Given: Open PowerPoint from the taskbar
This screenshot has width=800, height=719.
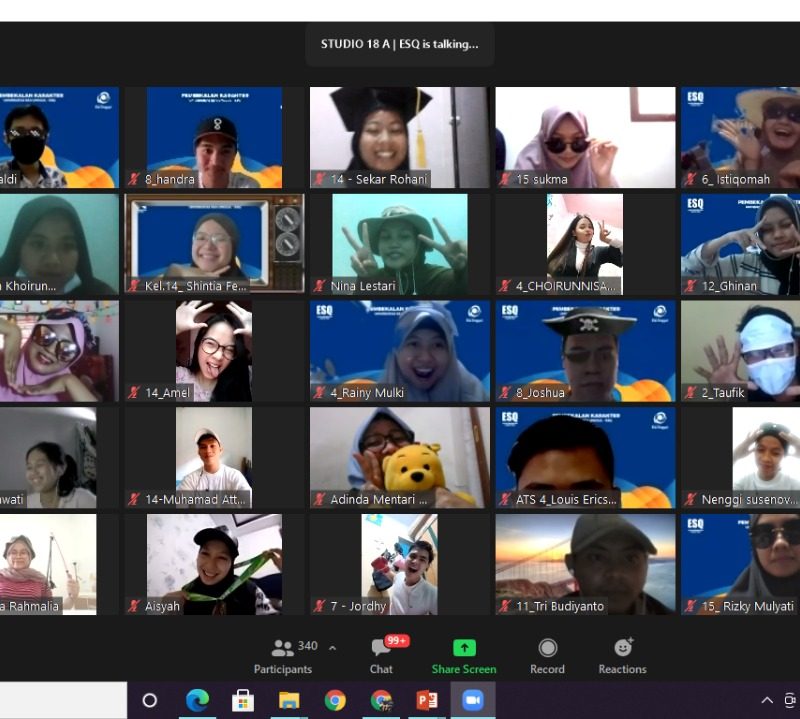Looking at the screenshot, I should (427, 700).
